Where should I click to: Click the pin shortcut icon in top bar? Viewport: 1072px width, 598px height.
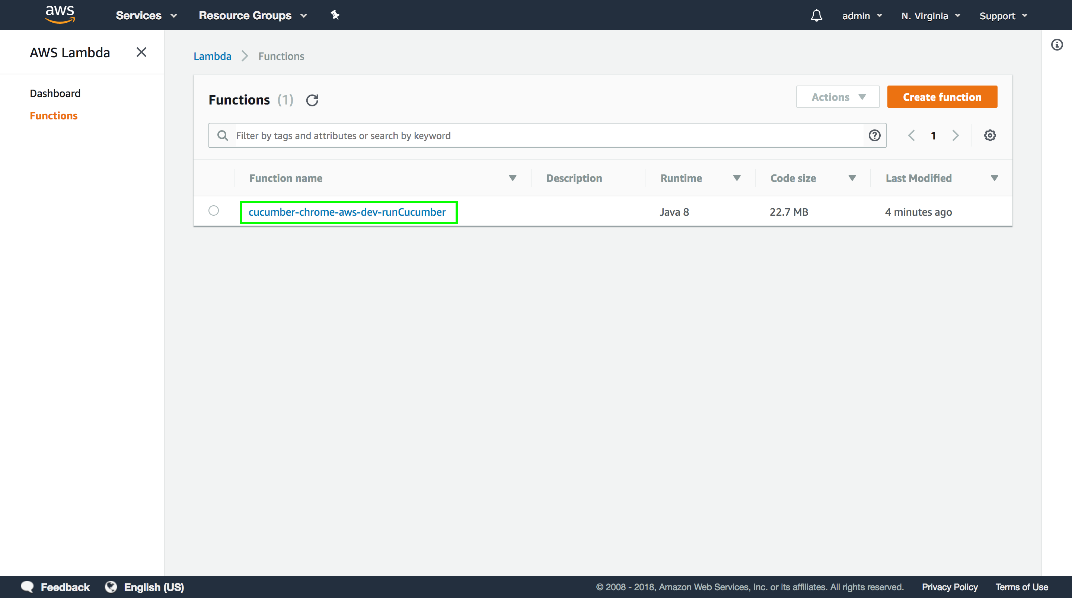(335, 15)
